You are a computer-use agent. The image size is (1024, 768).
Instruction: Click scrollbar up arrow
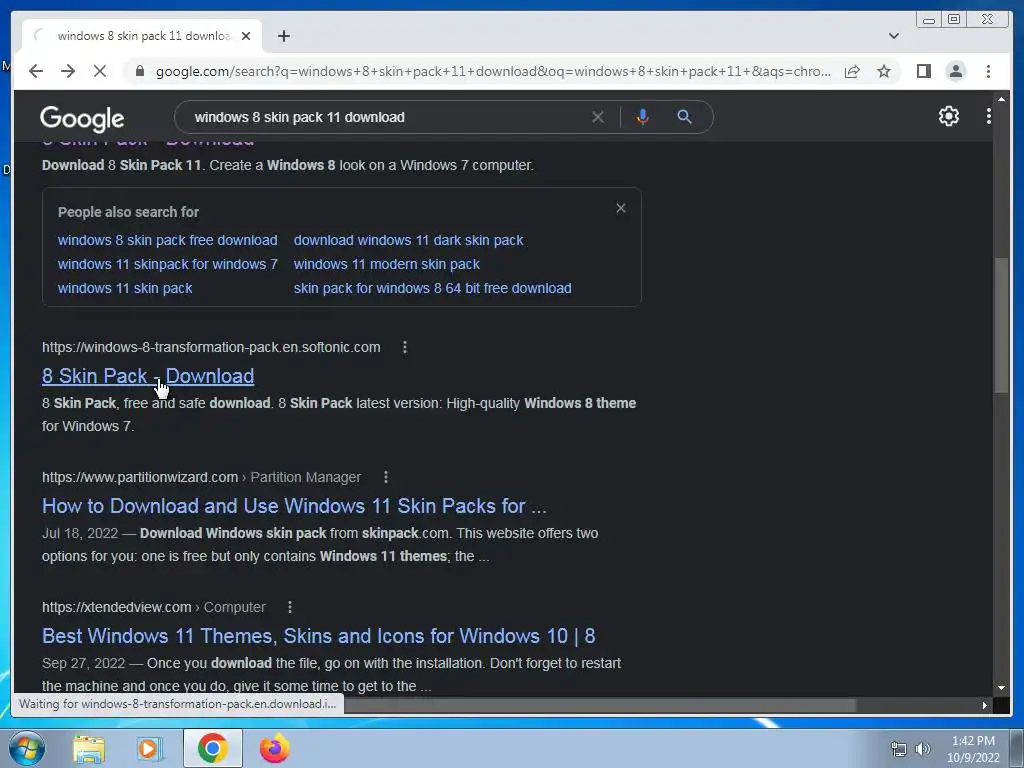click(1001, 99)
